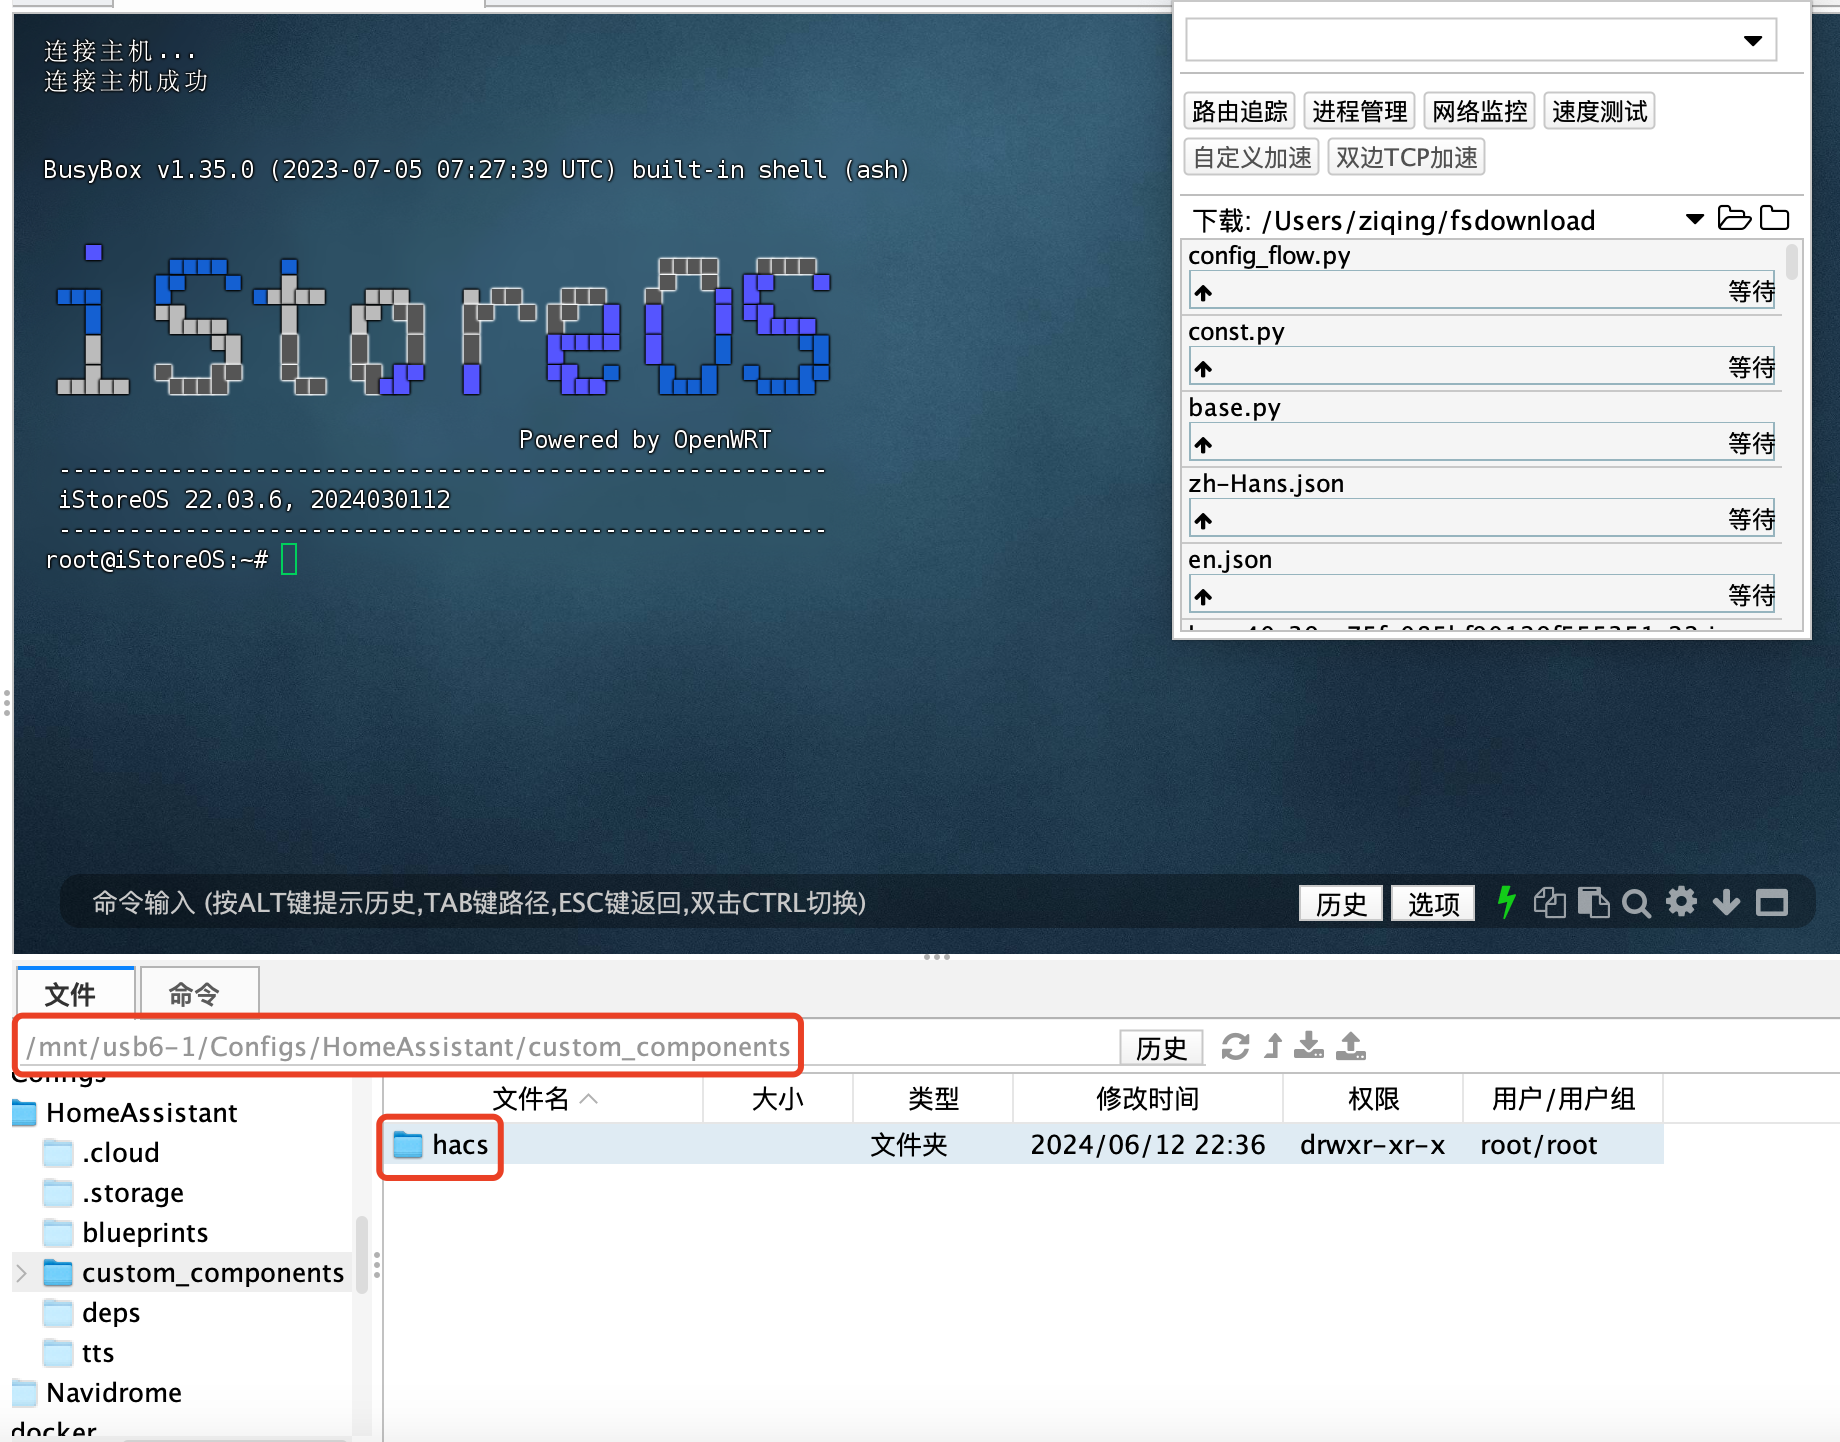This screenshot has width=1840, height=1442.
Task: Click upload arrow for en.json transfer
Action: (1203, 596)
